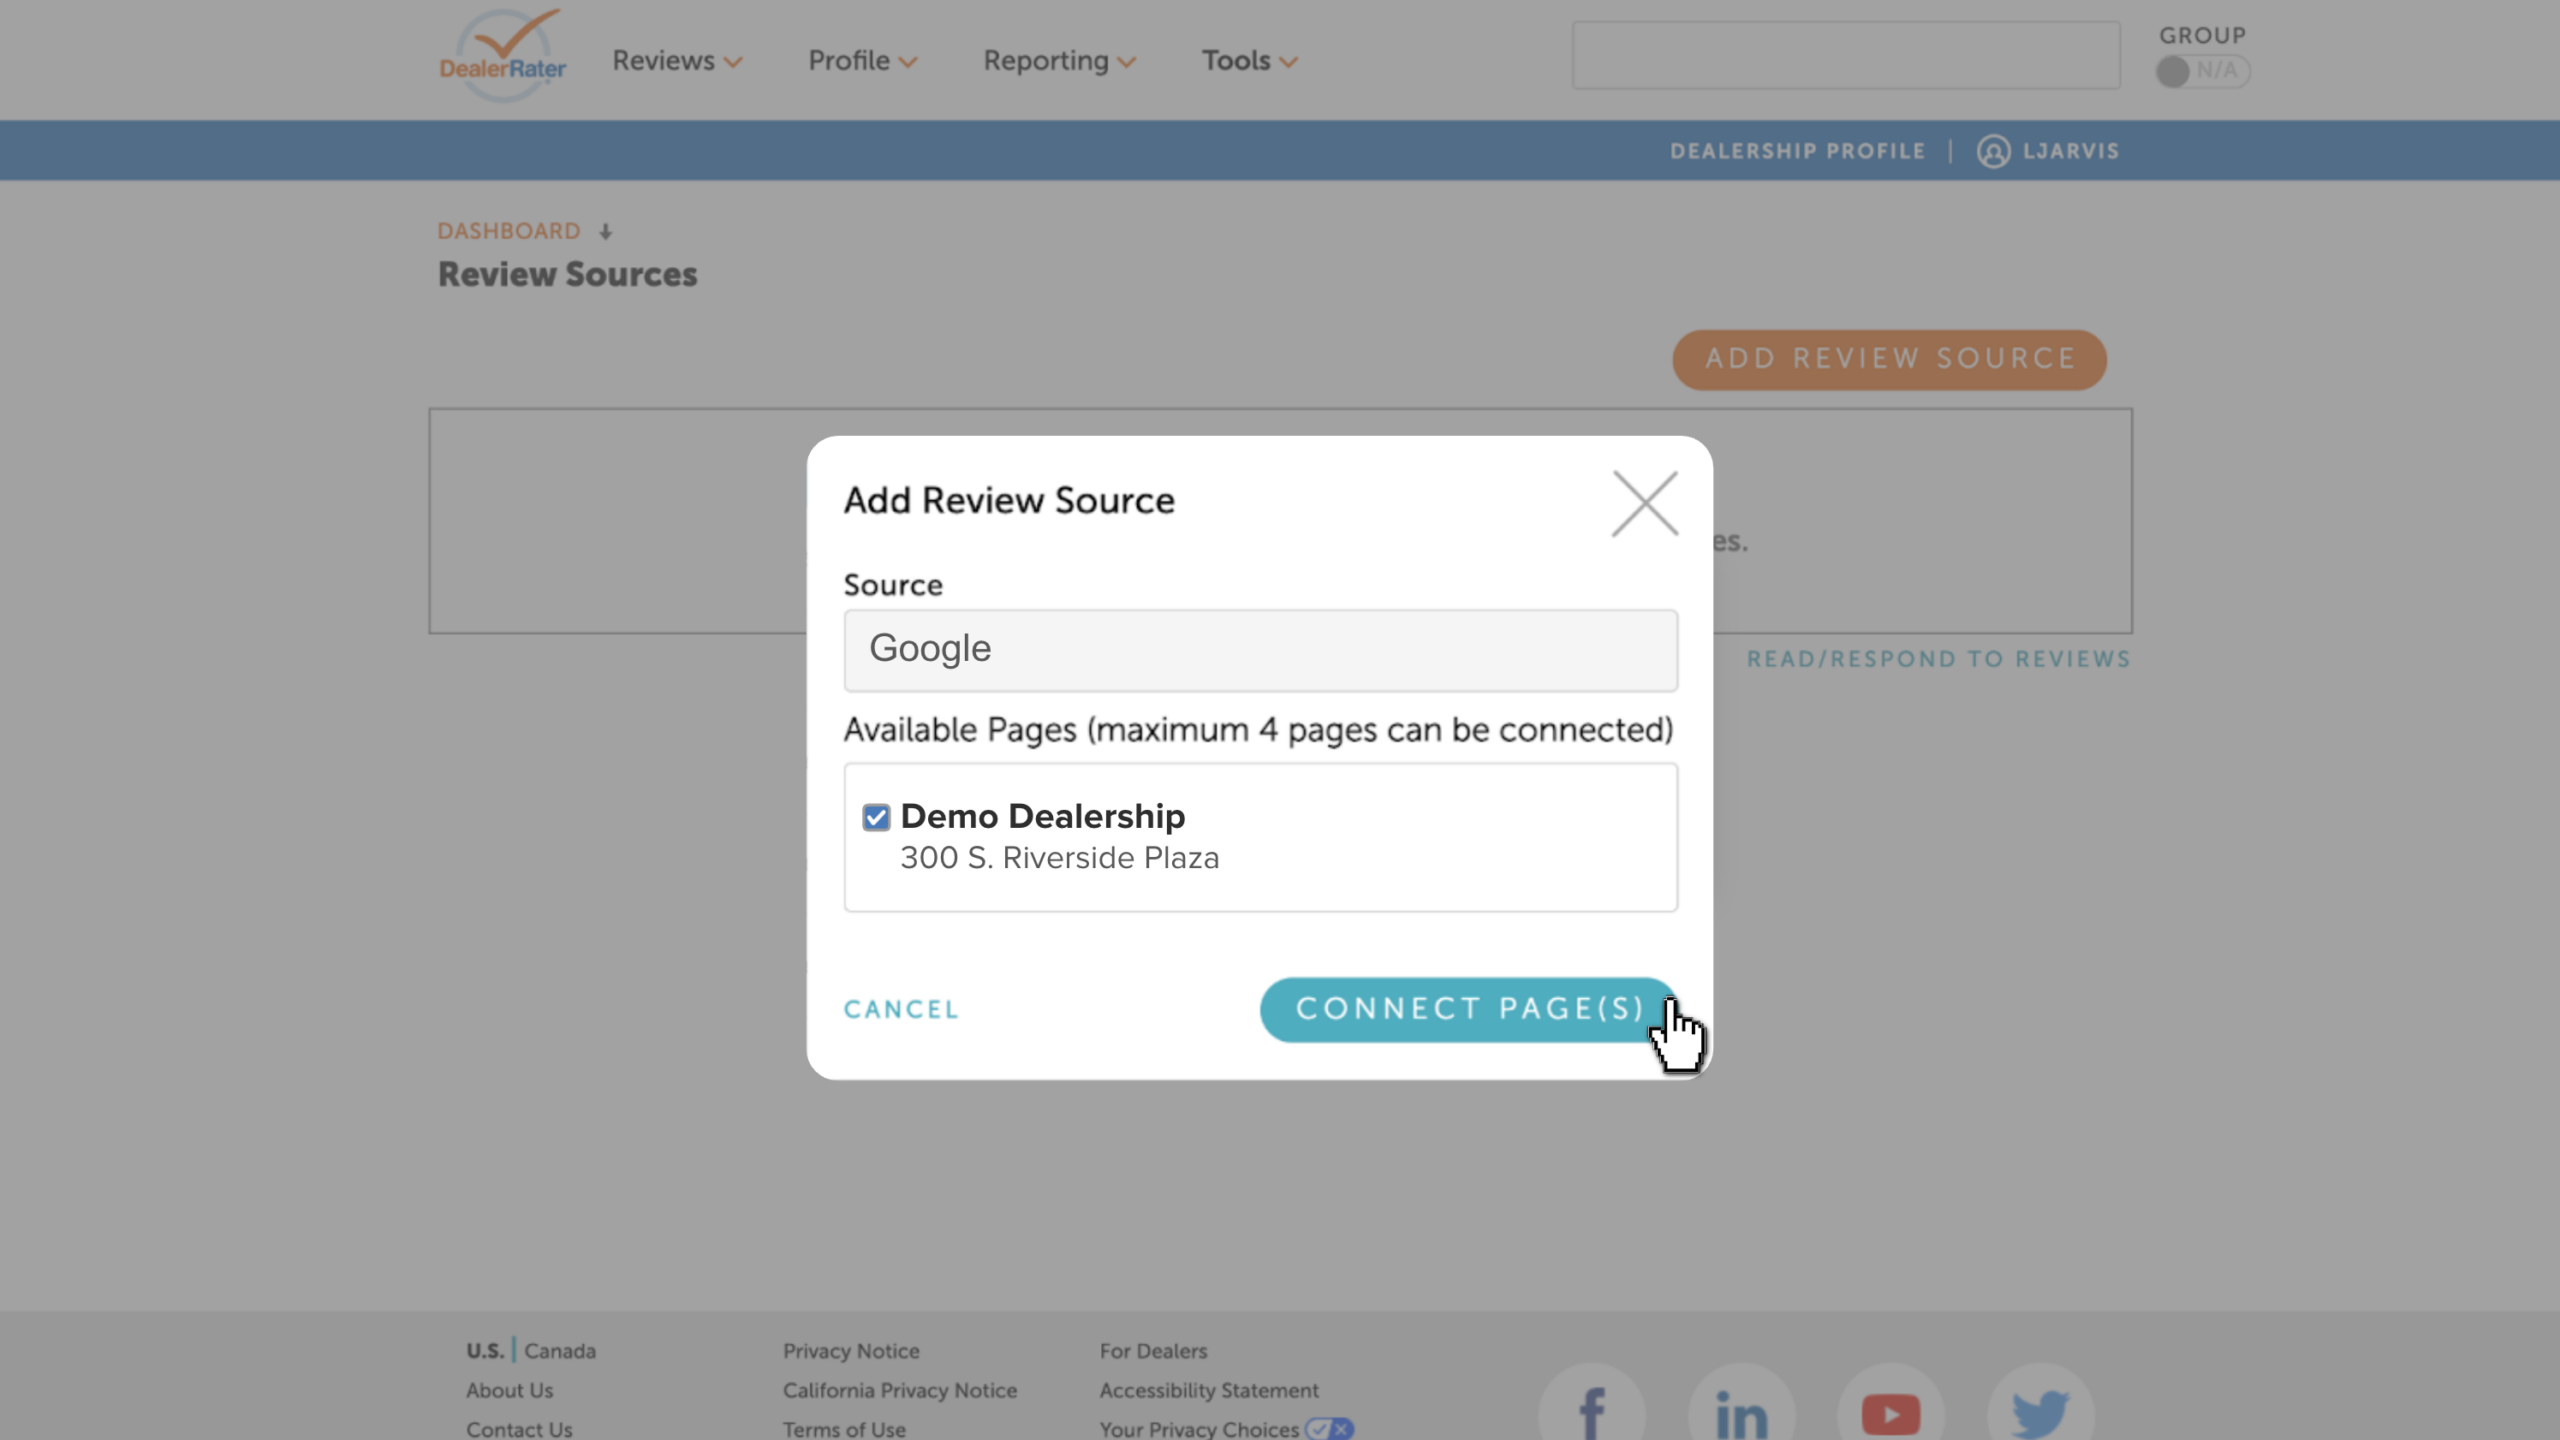
Task: Click the LJARVIS username
Action: (2070, 151)
